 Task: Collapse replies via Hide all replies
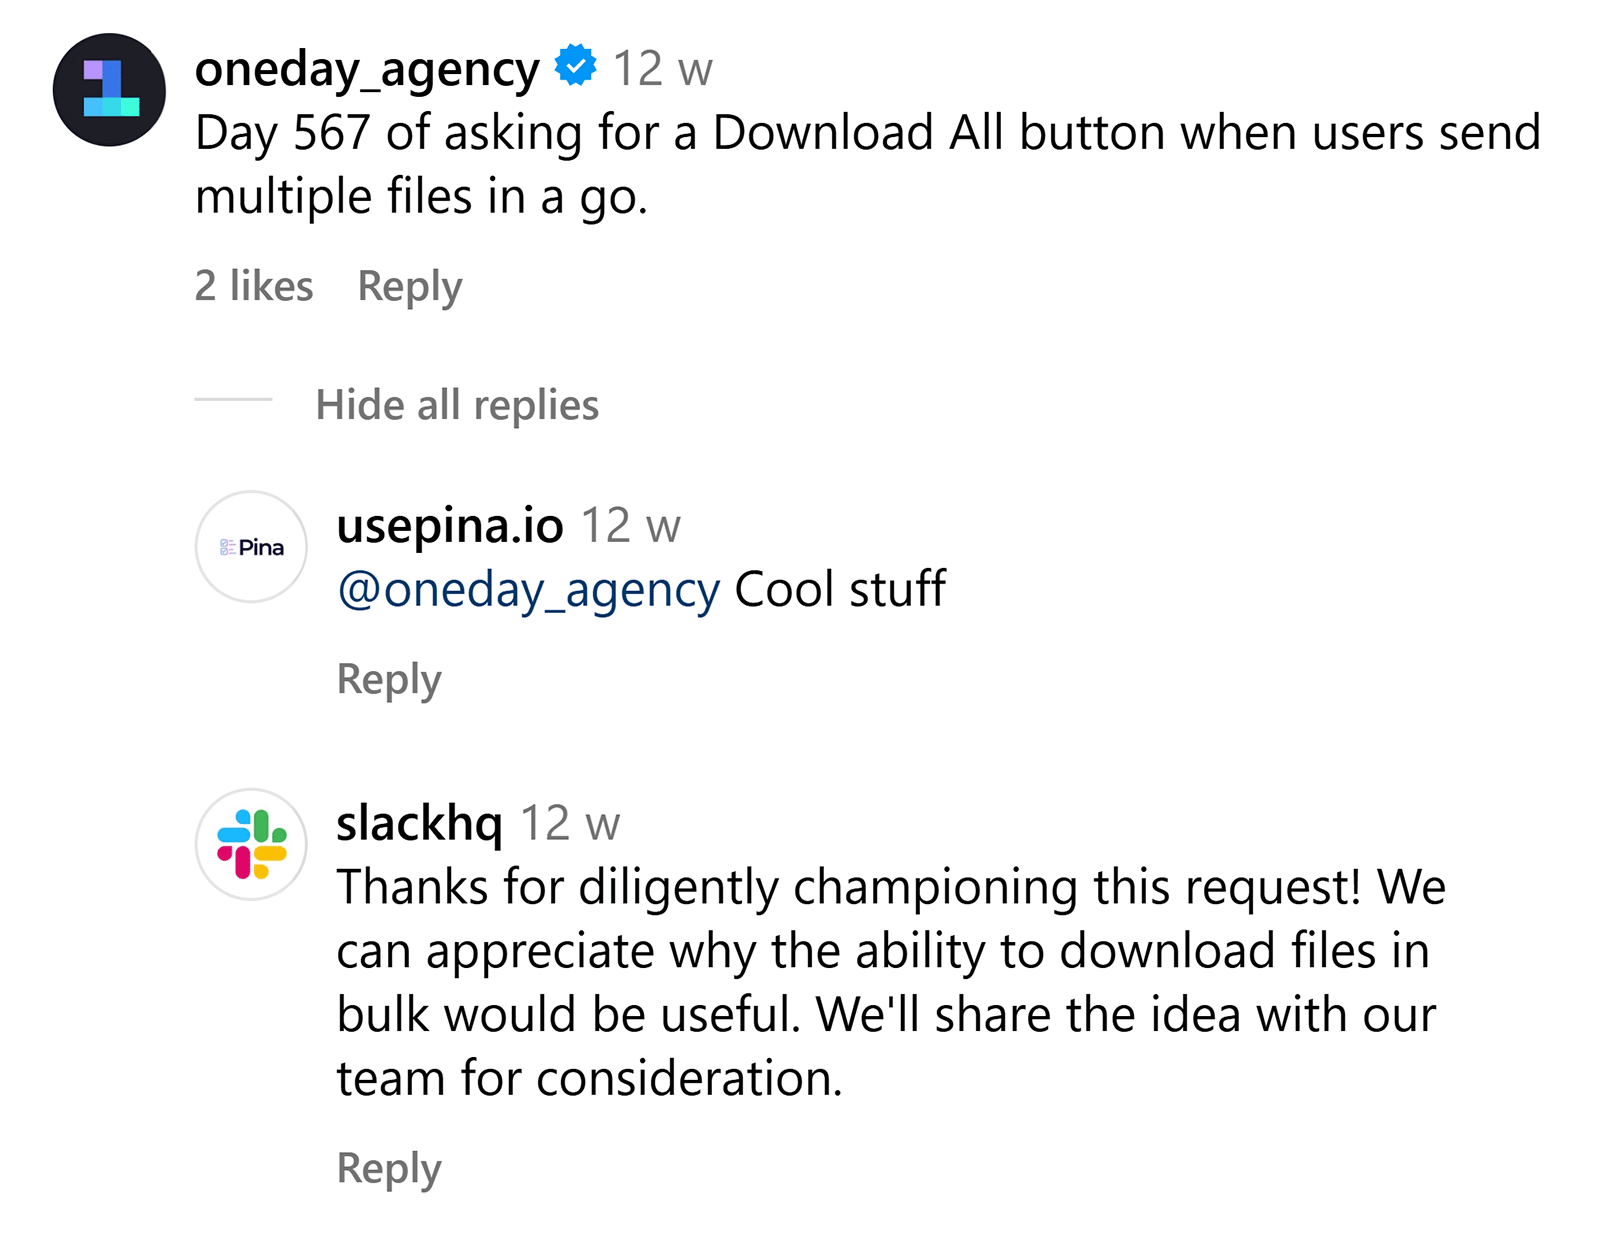coord(458,405)
